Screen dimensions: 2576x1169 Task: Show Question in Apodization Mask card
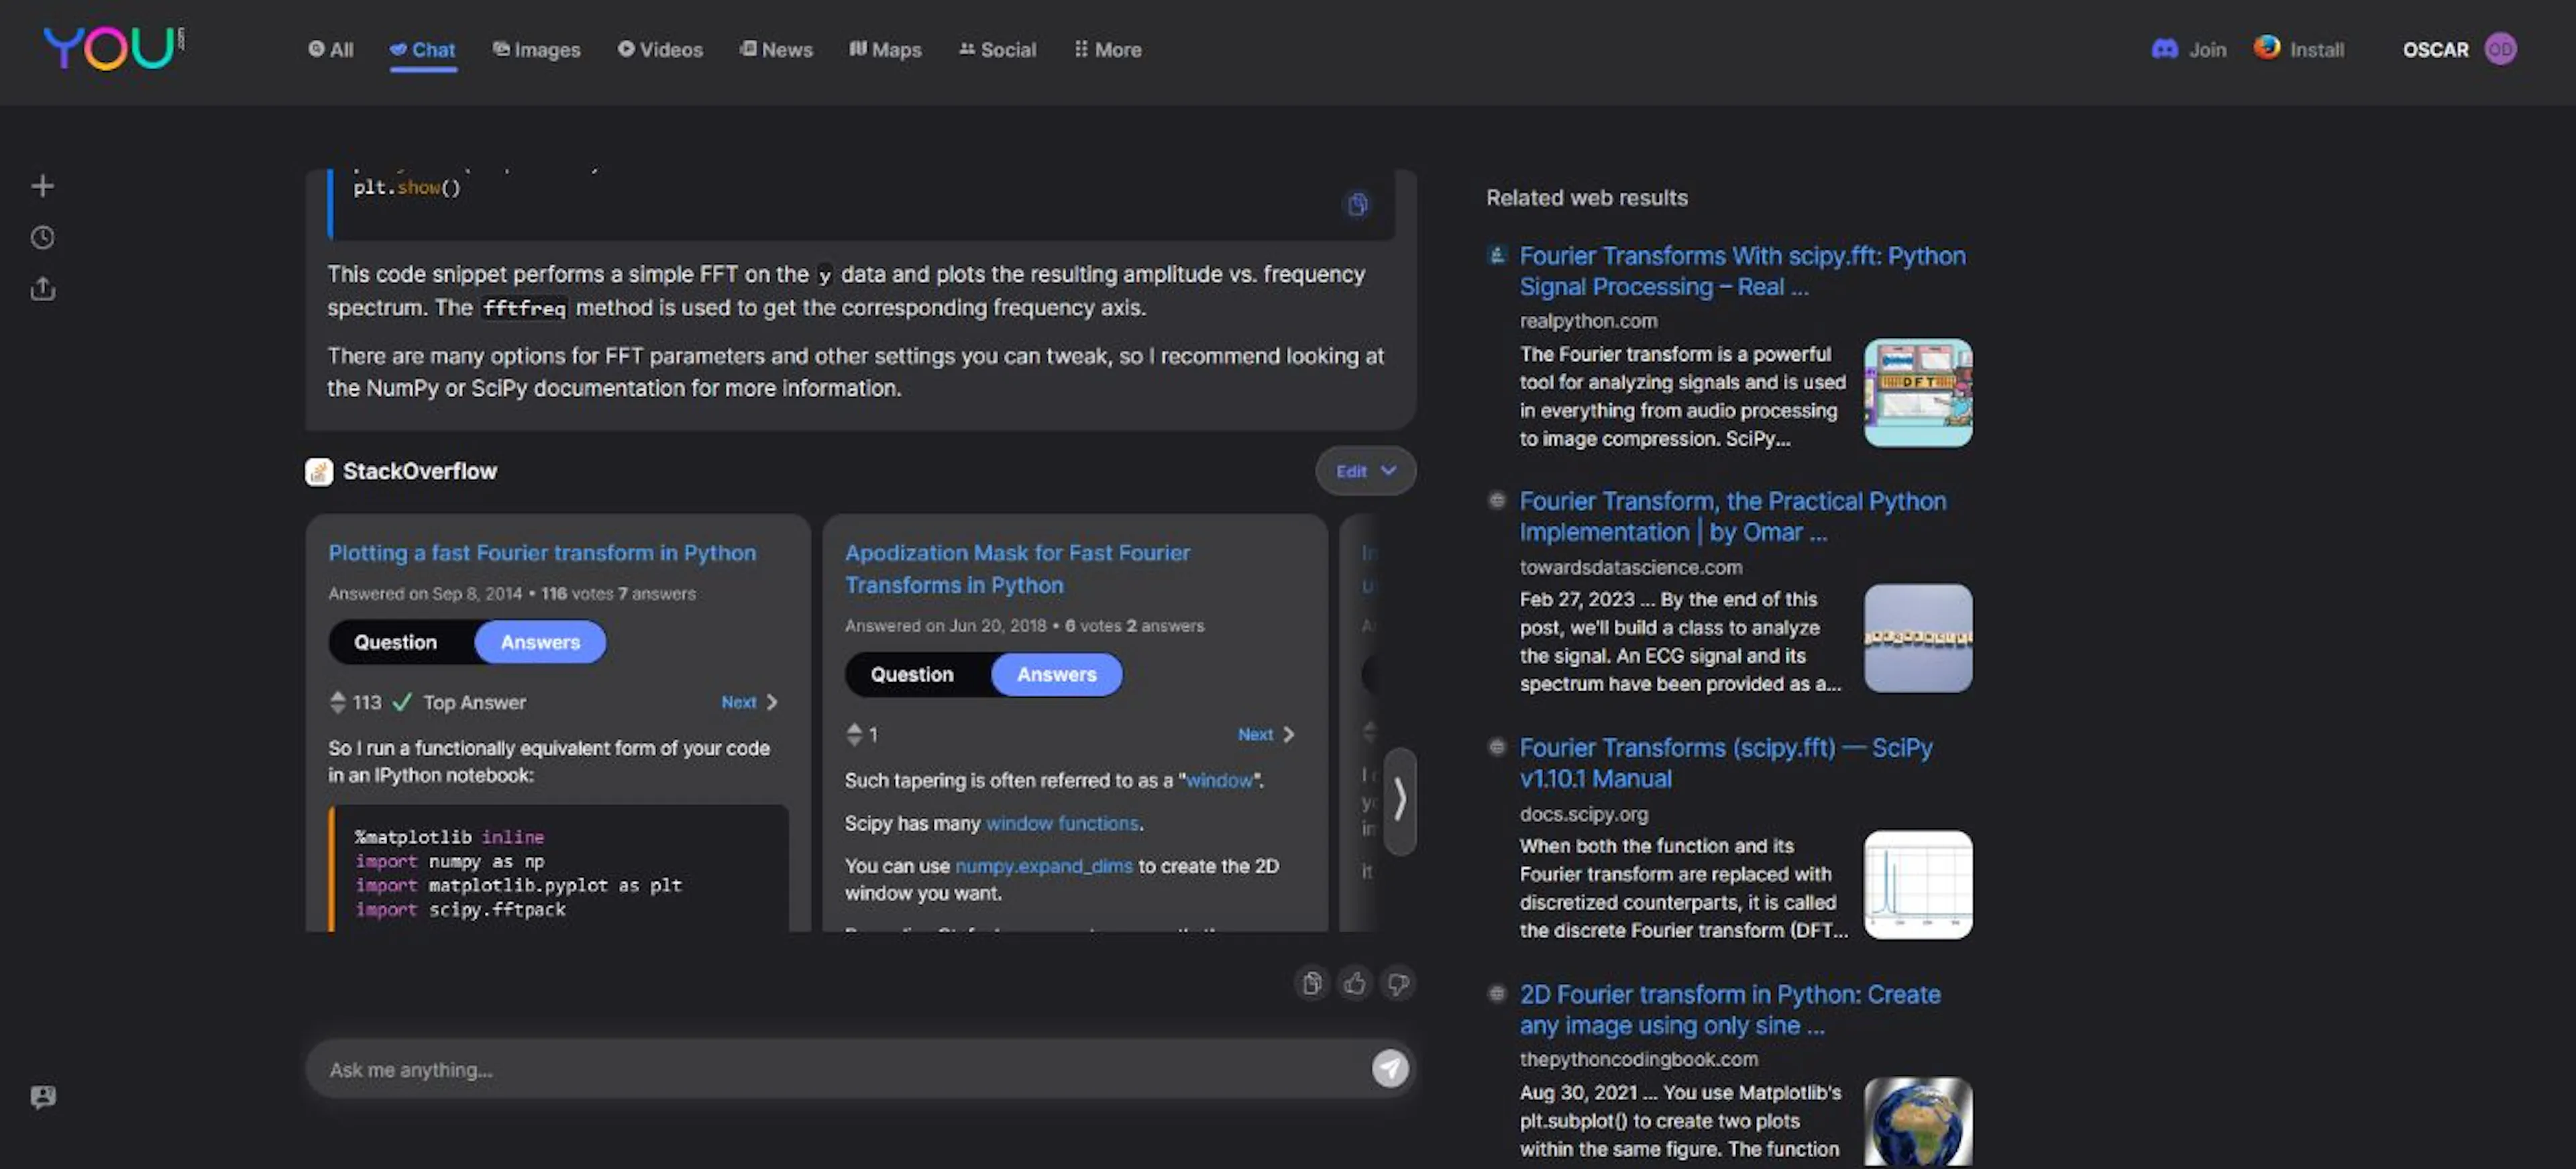click(x=912, y=674)
